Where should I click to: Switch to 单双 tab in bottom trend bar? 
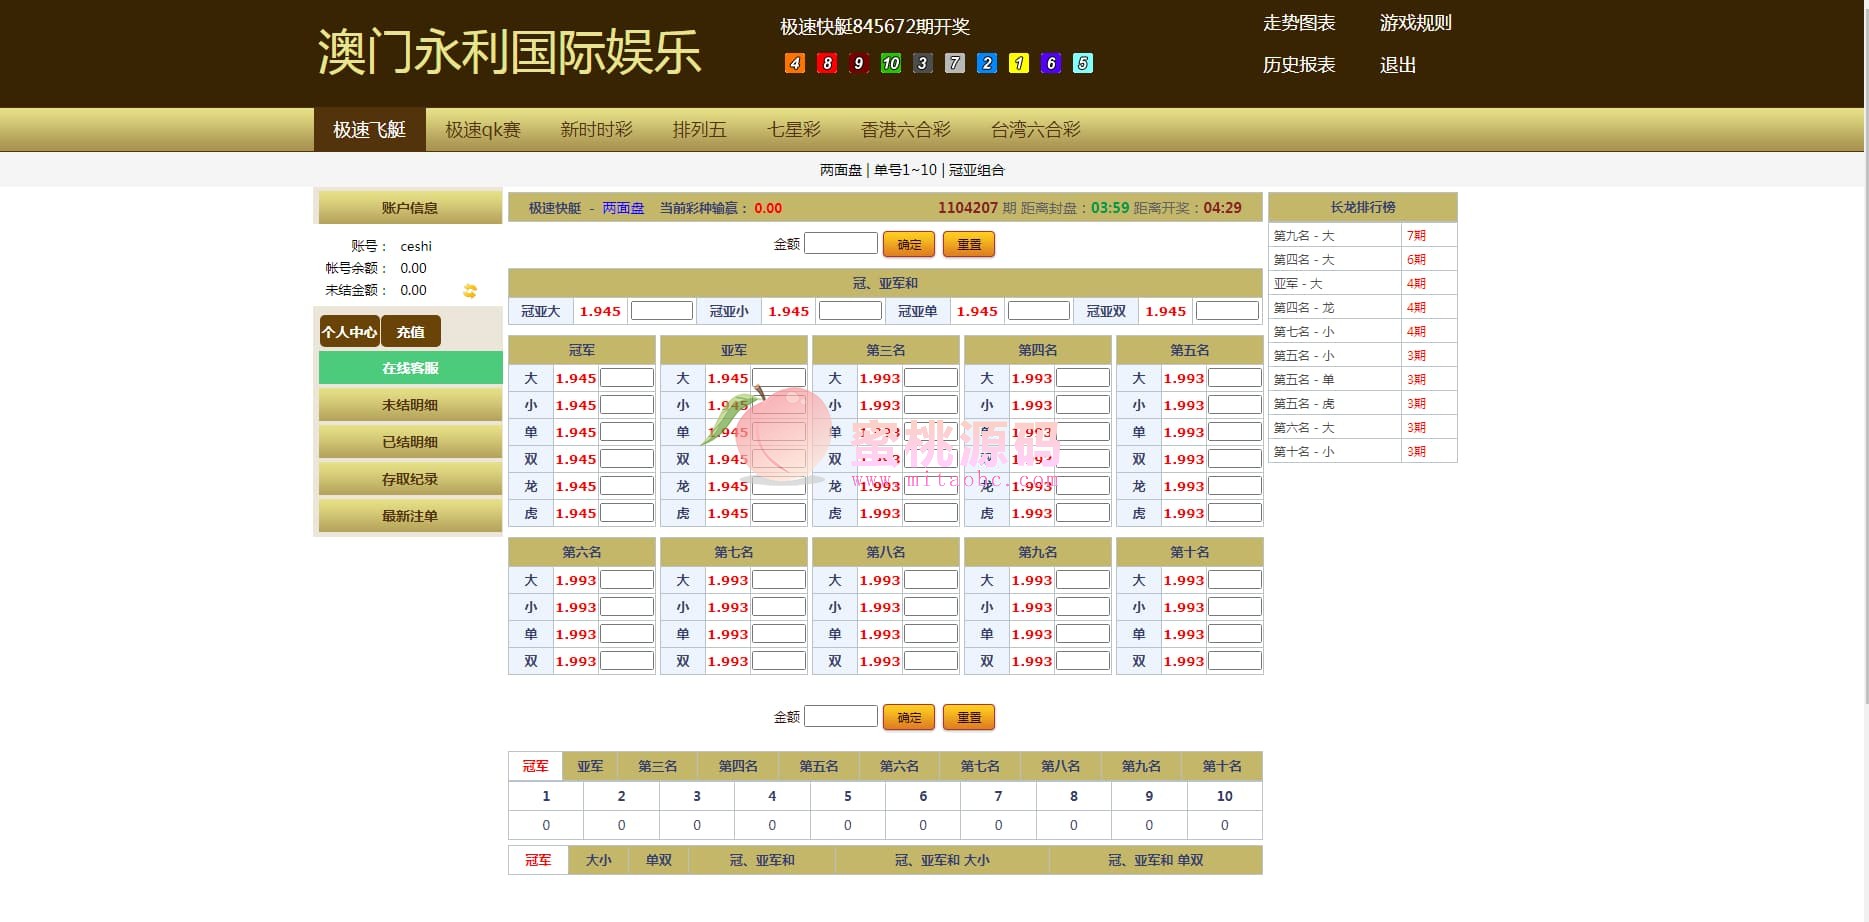[x=658, y=860]
